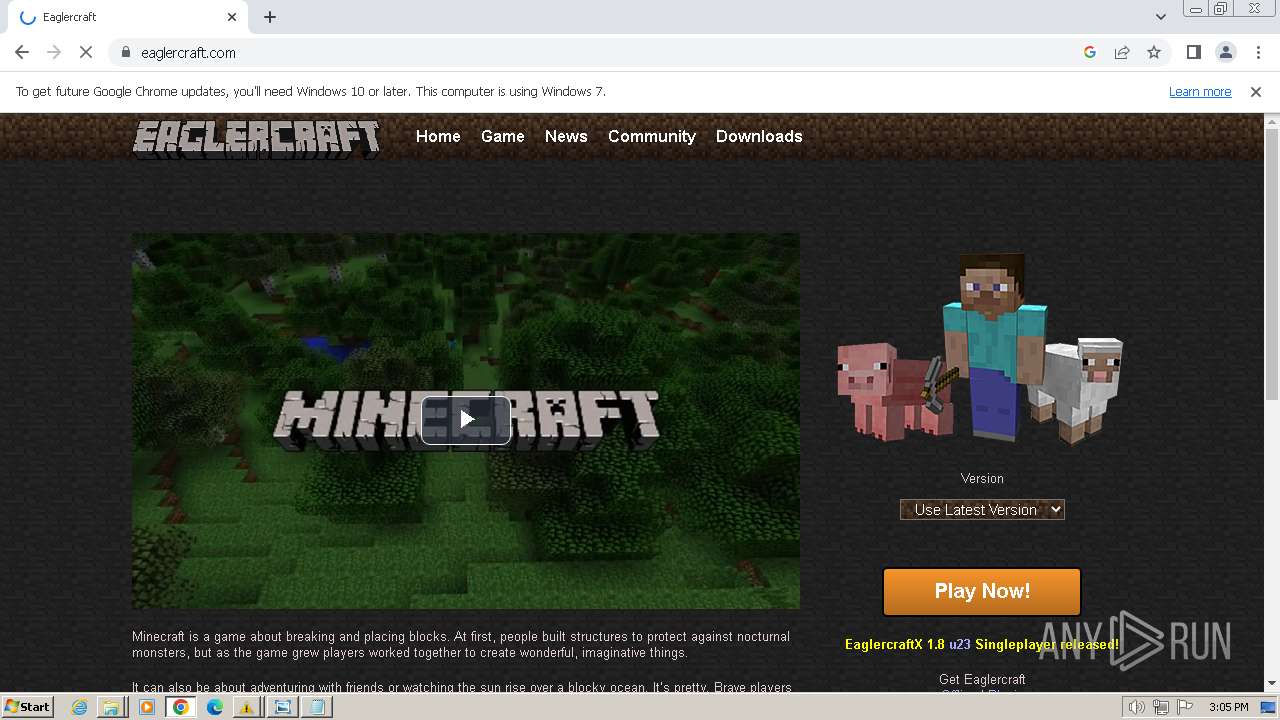Open the Chrome three-dot menu
The image size is (1280, 720).
click(1258, 52)
